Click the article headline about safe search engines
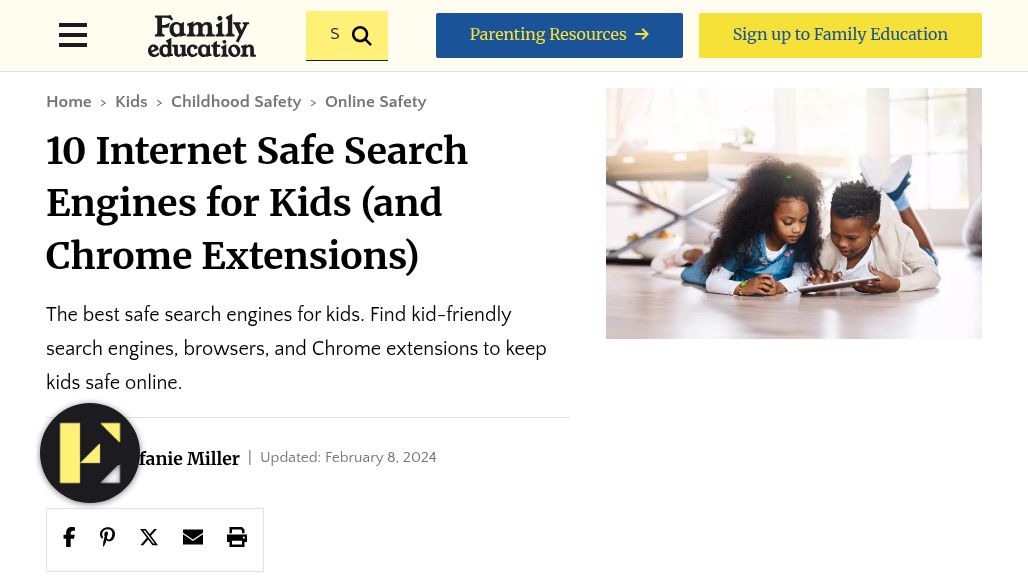This screenshot has height=578, width=1028. pos(257,203)
